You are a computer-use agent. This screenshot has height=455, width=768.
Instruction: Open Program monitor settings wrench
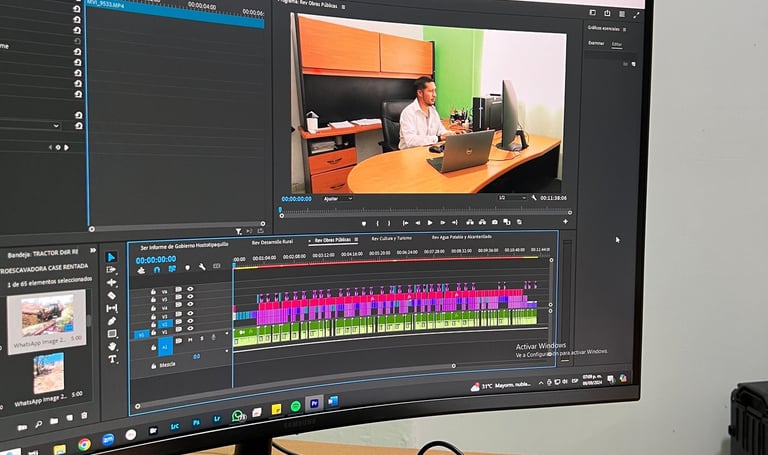[x=534, y=198]
